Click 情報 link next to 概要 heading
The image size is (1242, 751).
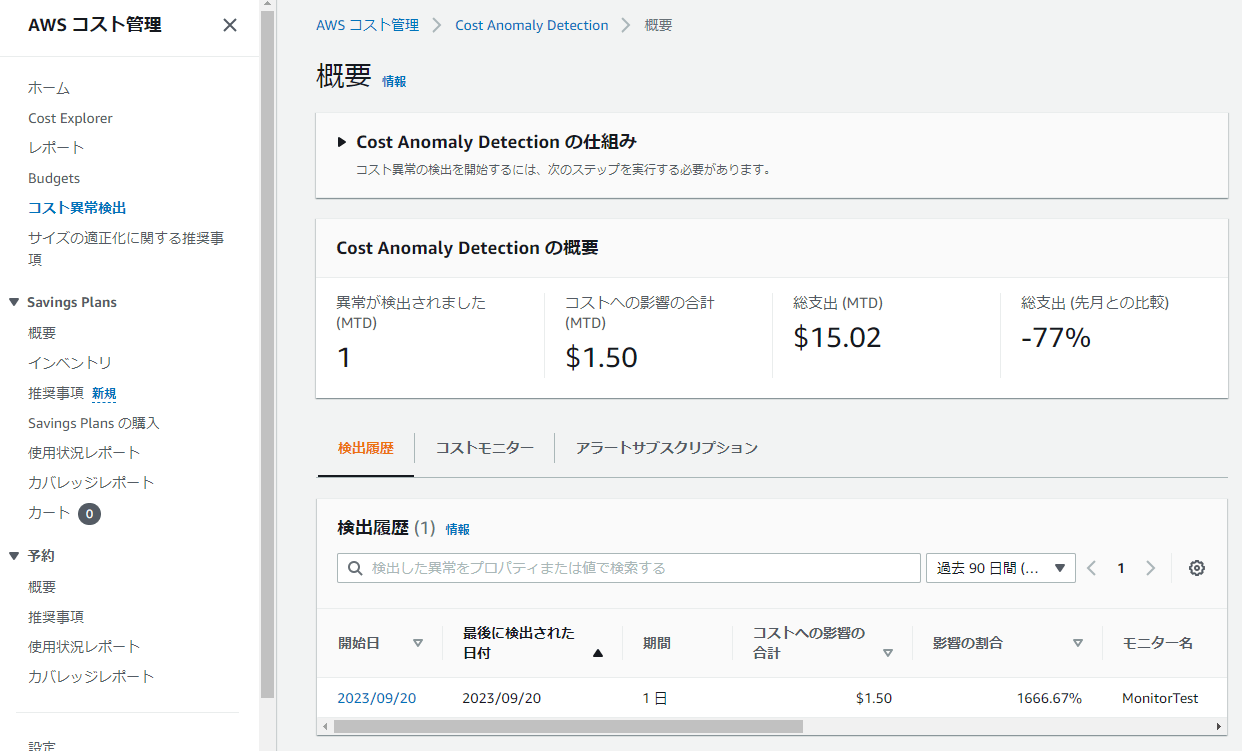394,81
